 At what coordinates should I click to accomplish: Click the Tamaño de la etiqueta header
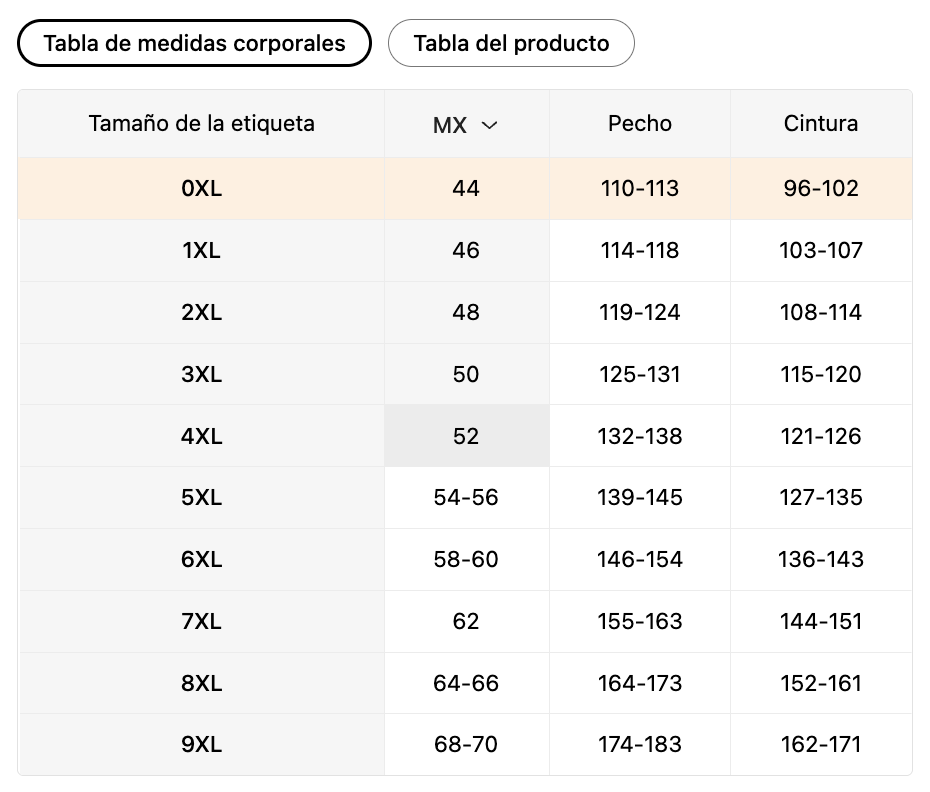pos(202,123)
